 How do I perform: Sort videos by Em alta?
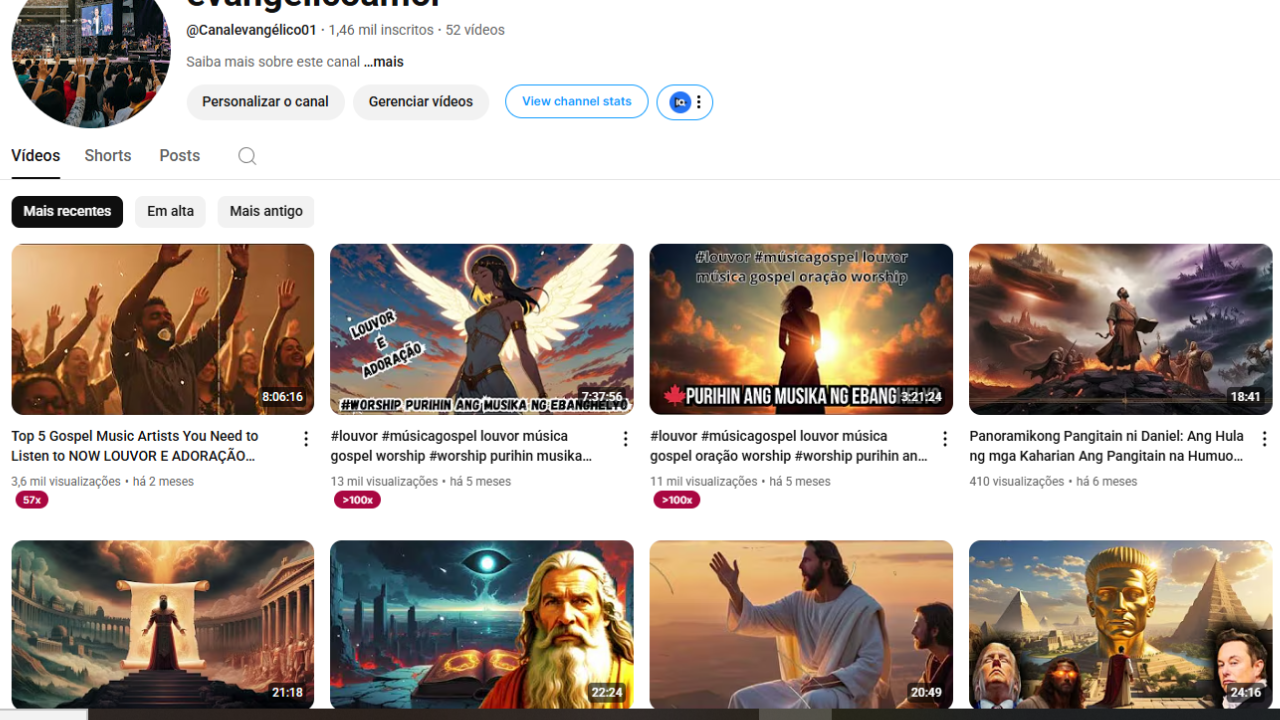click(170, 212)
